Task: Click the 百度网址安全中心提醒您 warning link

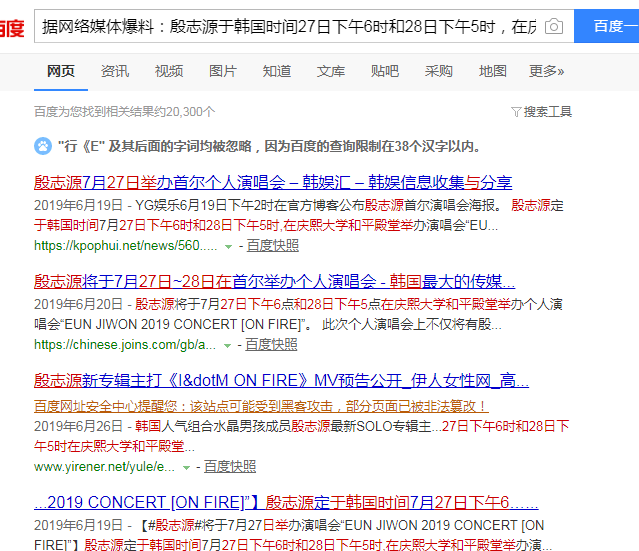Action: click(x=261, y=406)
